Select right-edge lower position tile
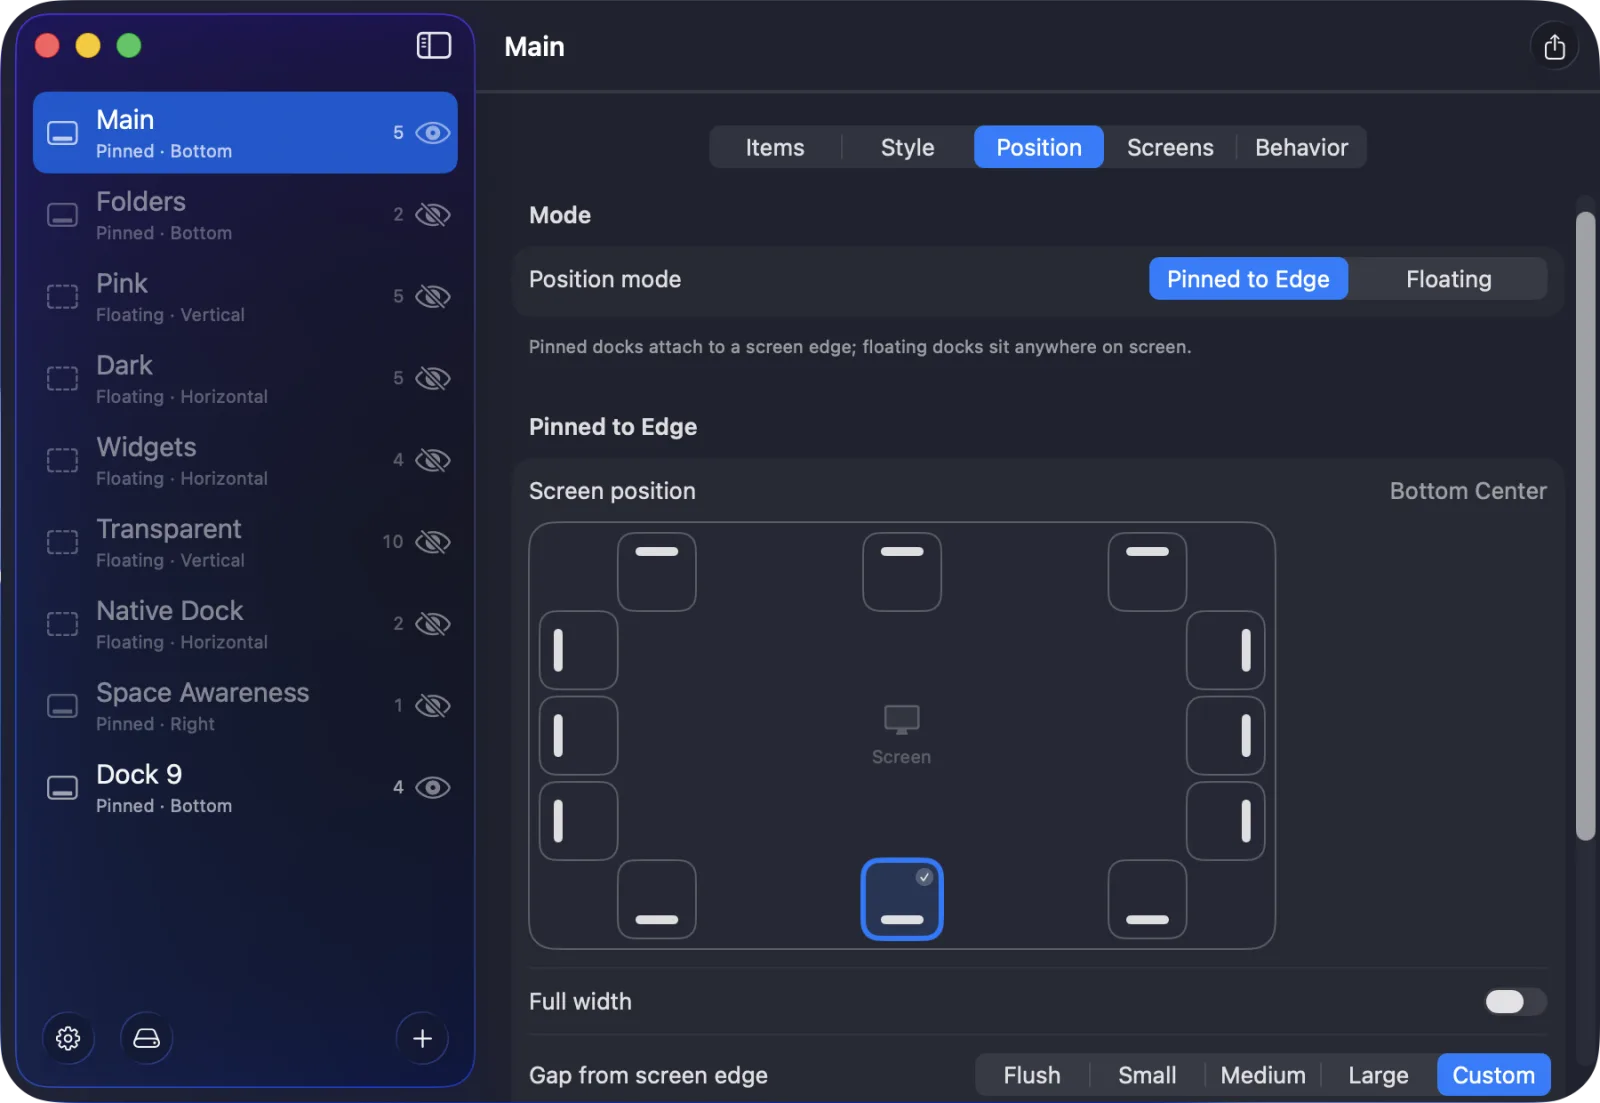This screenshot has height=1103, width=1600. (1225, 821)
